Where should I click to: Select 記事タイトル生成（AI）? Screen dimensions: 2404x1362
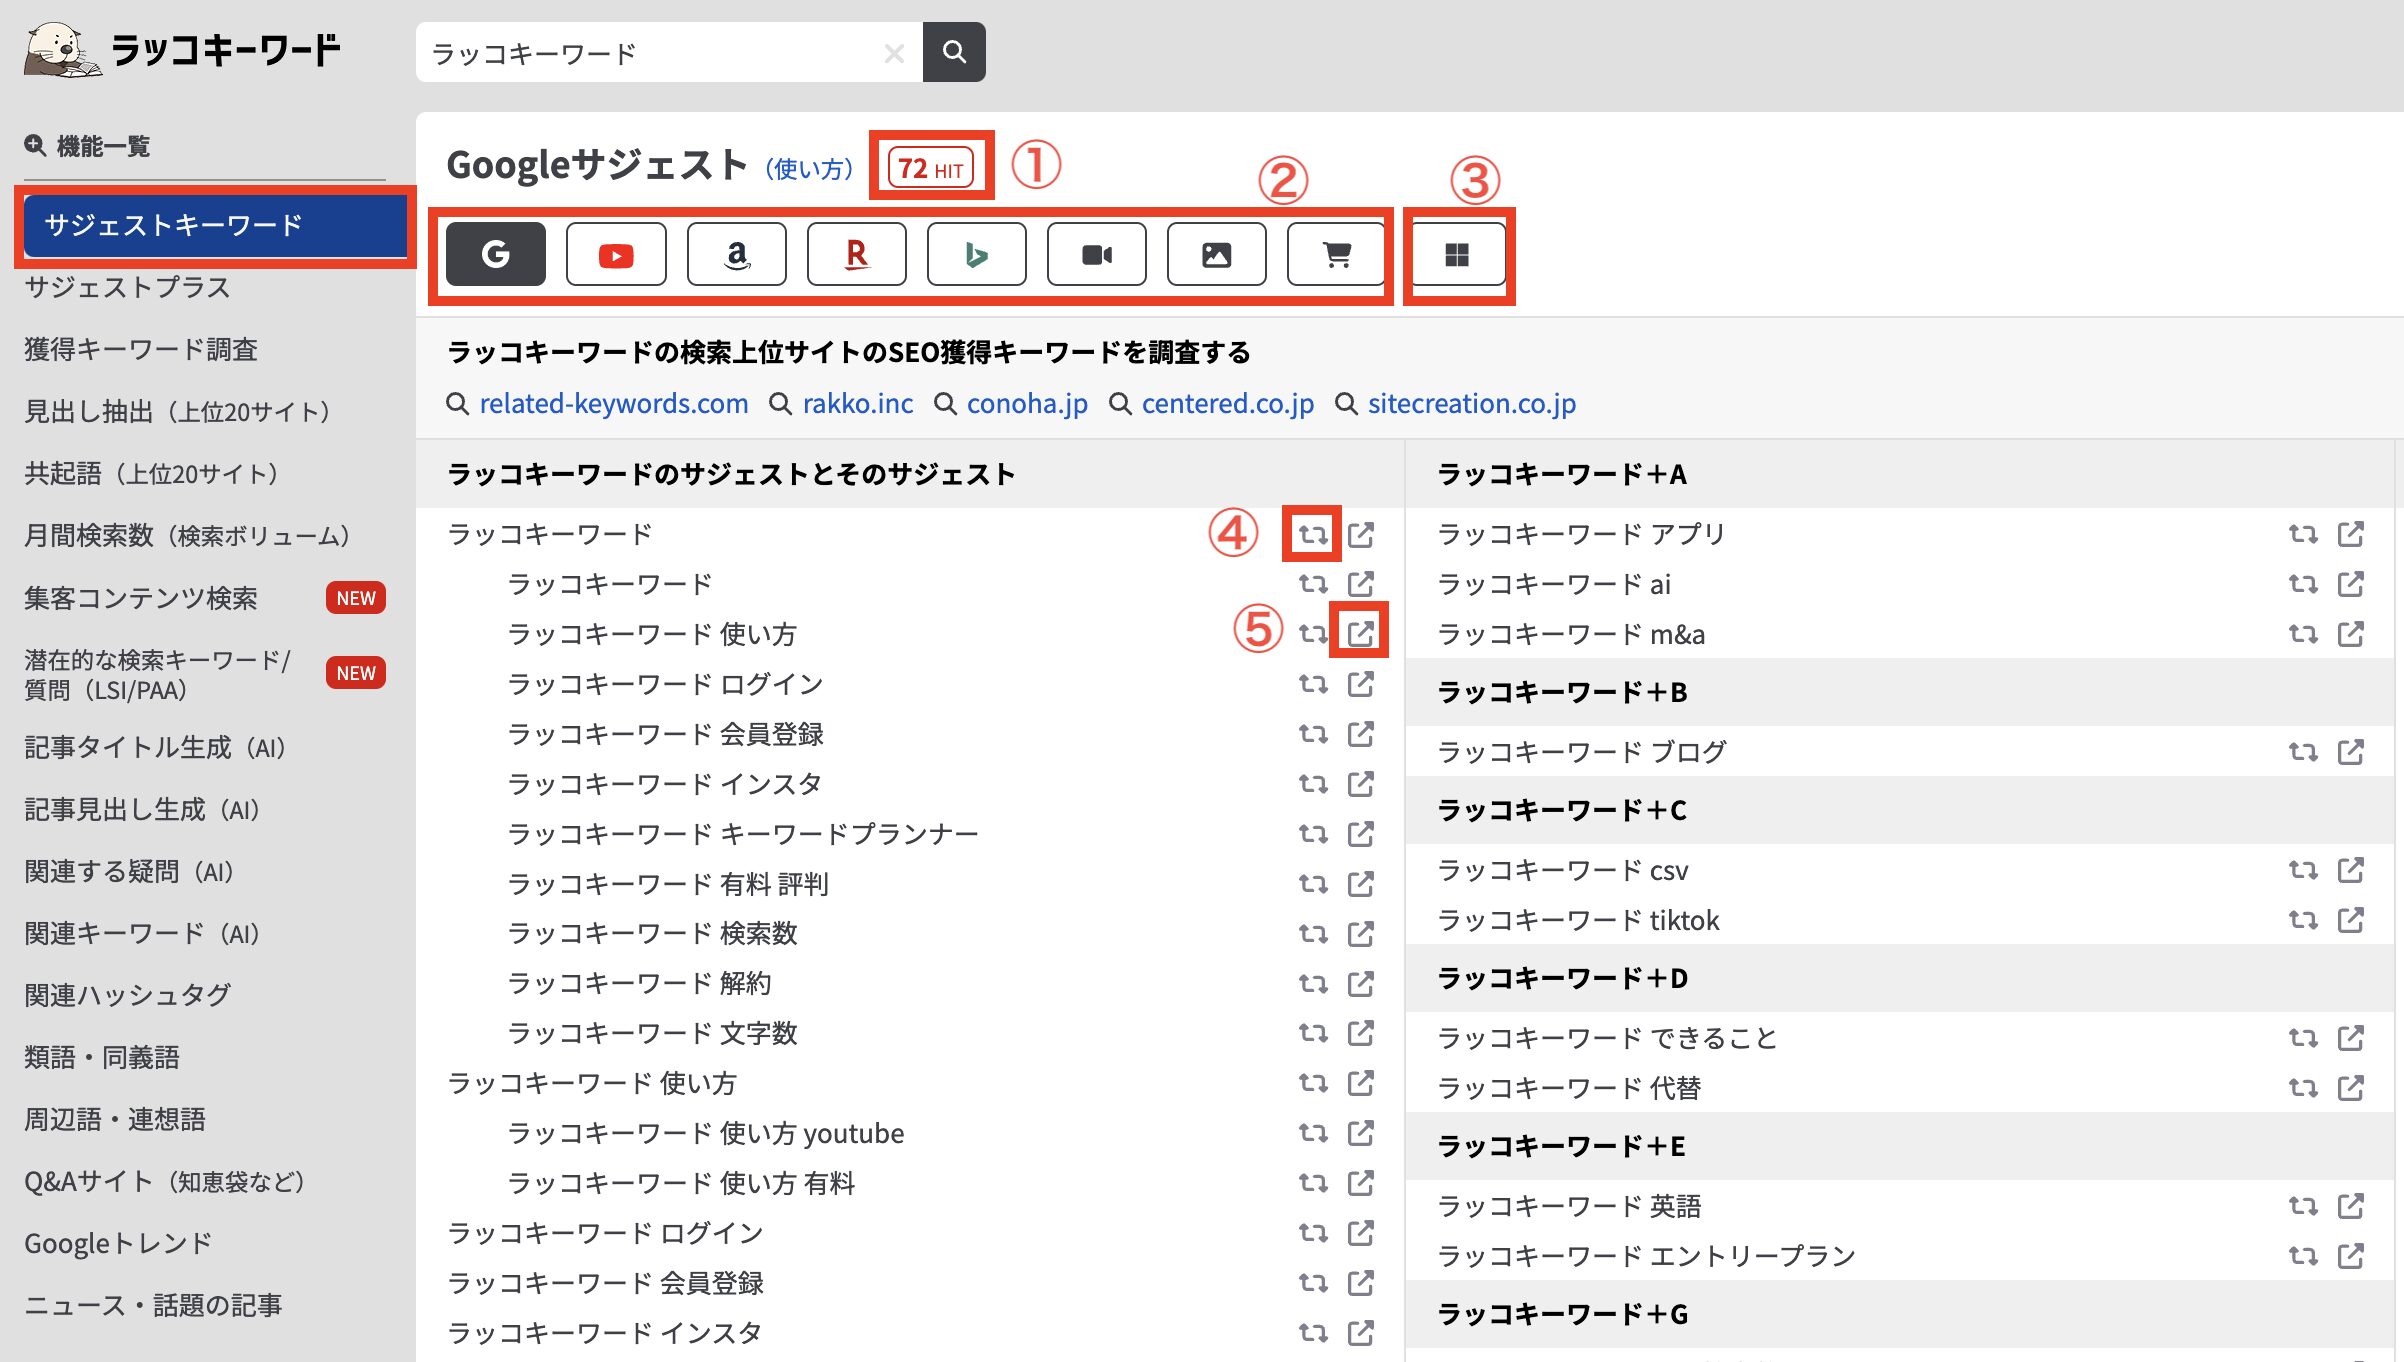pyautogui.click(x=155, y=748)
